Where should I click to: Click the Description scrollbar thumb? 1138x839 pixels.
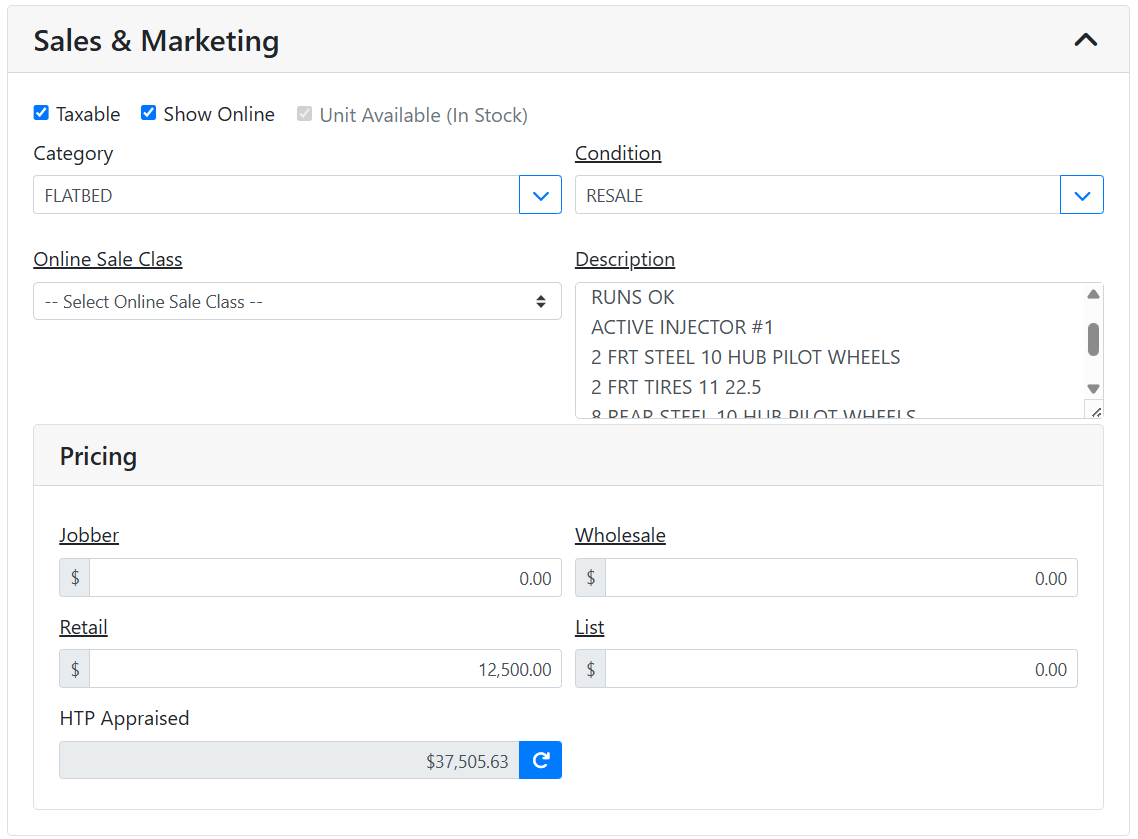coord(1093,339)
